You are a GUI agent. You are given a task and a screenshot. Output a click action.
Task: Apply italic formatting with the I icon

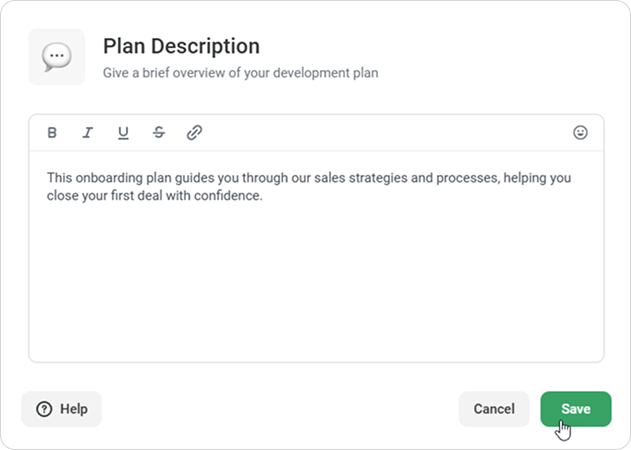pos(88,132)
